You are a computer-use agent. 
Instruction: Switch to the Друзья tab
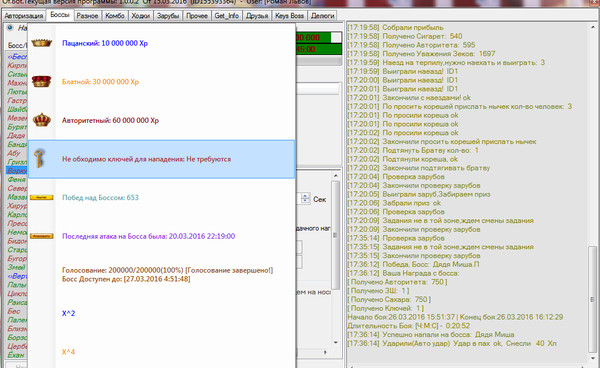pyautogui.click(x=257, y=16)
